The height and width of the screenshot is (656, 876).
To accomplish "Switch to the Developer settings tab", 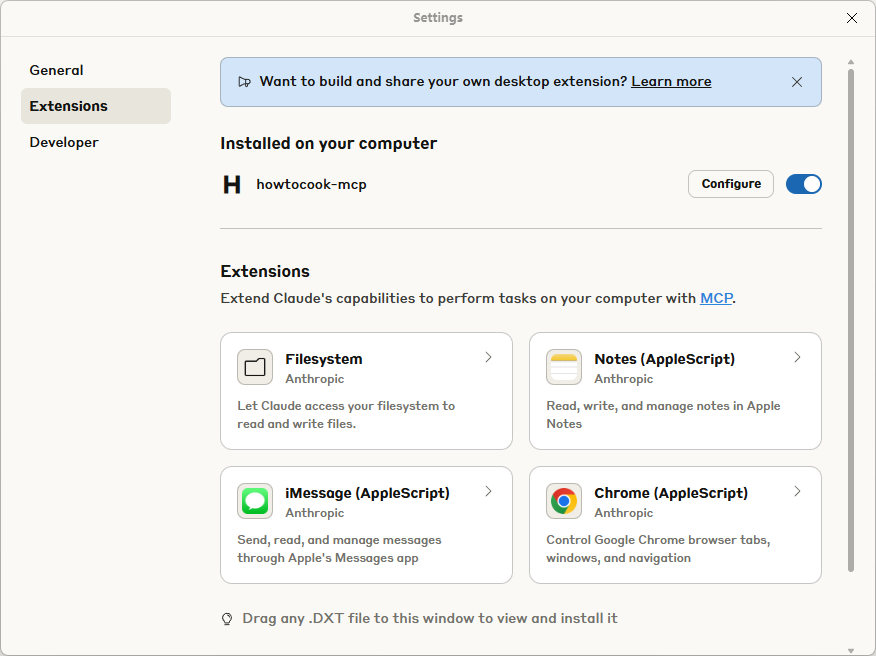I will tap(64, 142).
